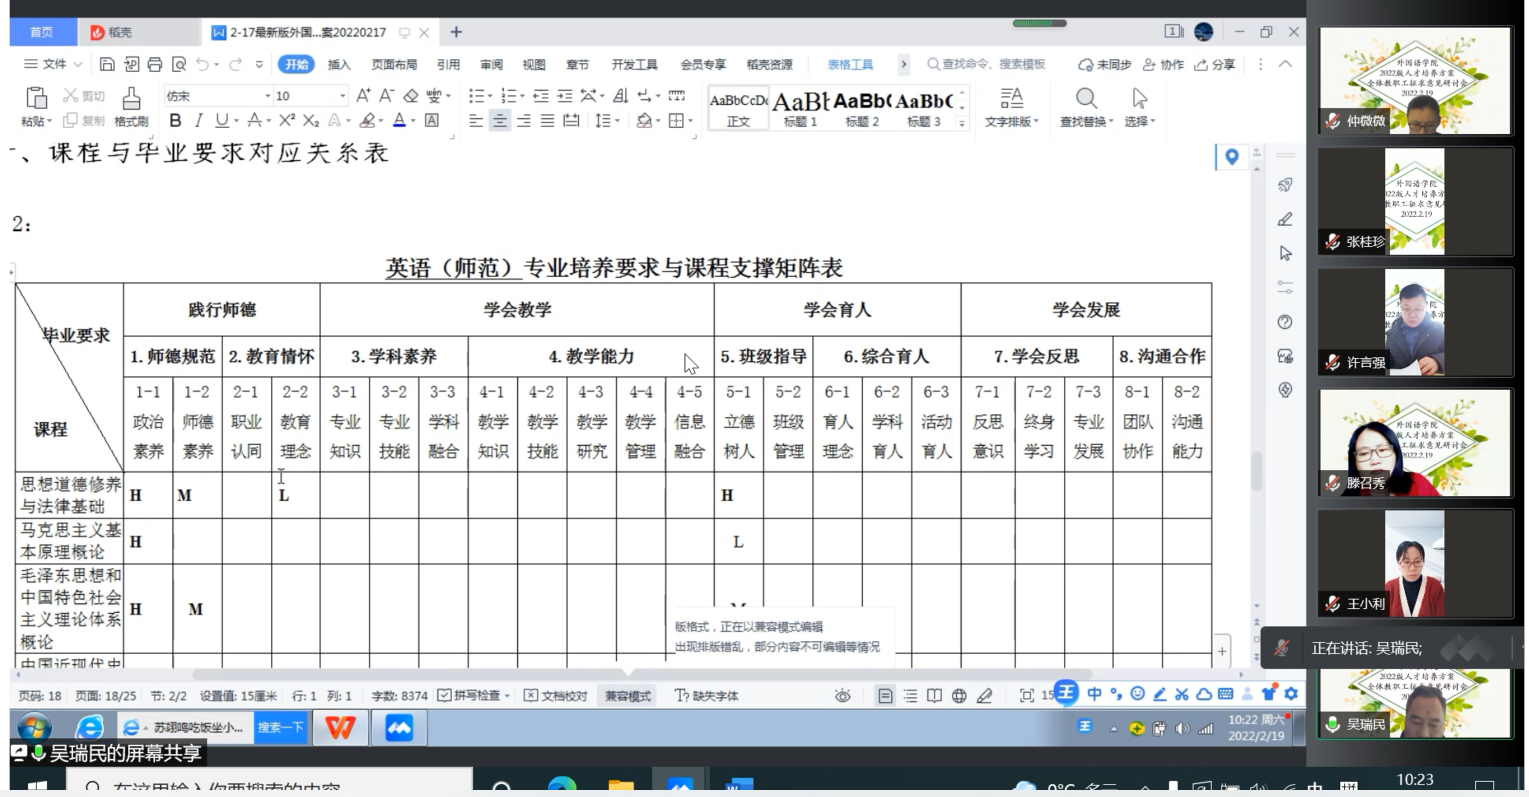Open the Table Tools (表格工具) tab
This screenshot has height=797, width=1529.
click(x=849, y=64)
